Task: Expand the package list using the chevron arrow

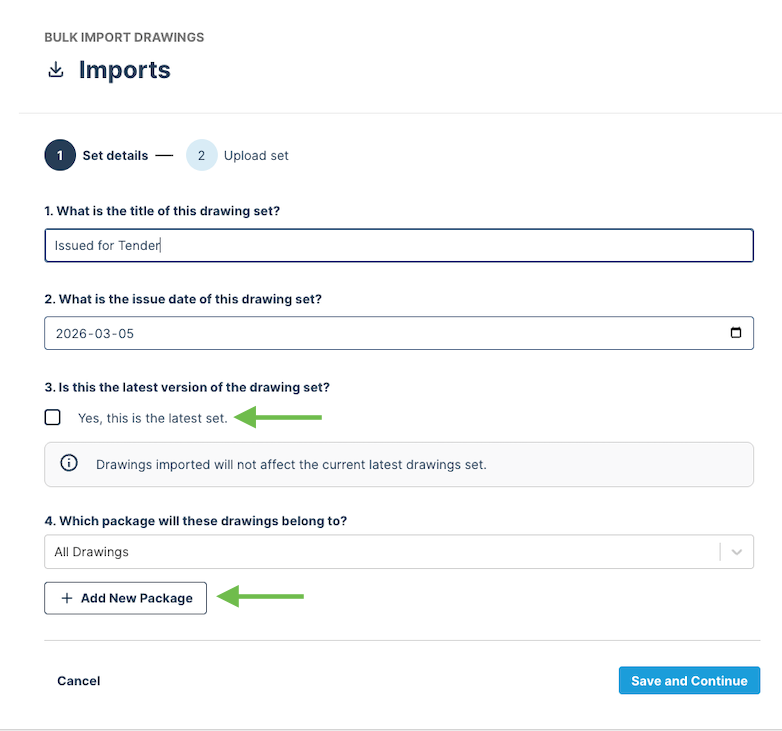Action: 737,552
